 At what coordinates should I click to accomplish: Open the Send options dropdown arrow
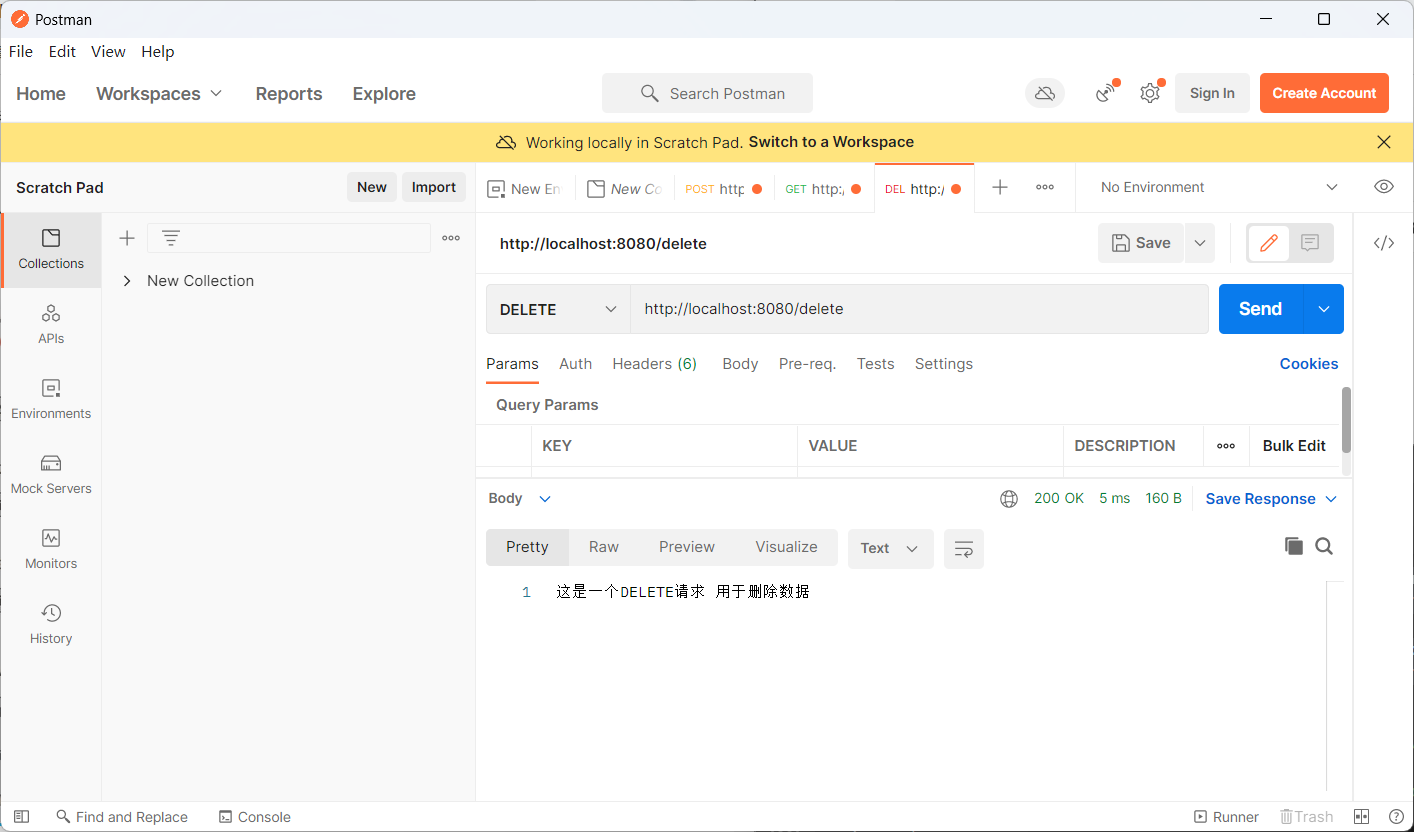[x=1324, y=309]
